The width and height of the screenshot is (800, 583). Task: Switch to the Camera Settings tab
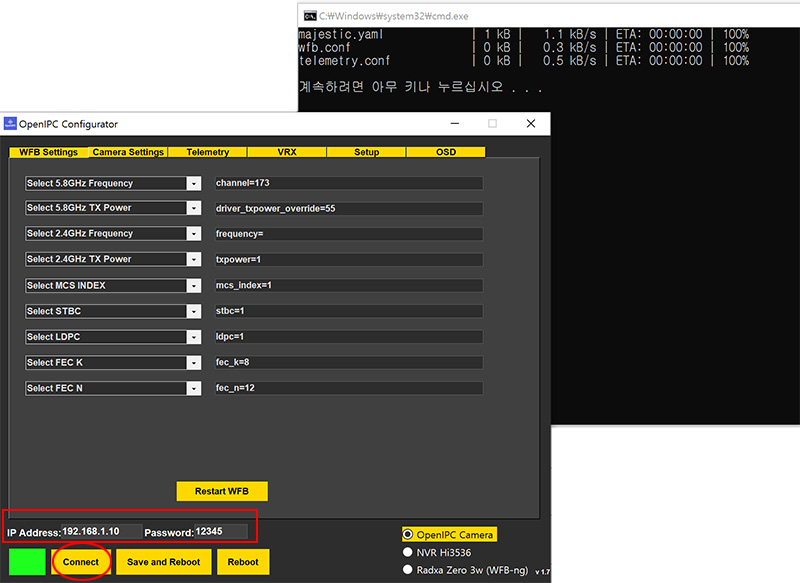[127, 152]
